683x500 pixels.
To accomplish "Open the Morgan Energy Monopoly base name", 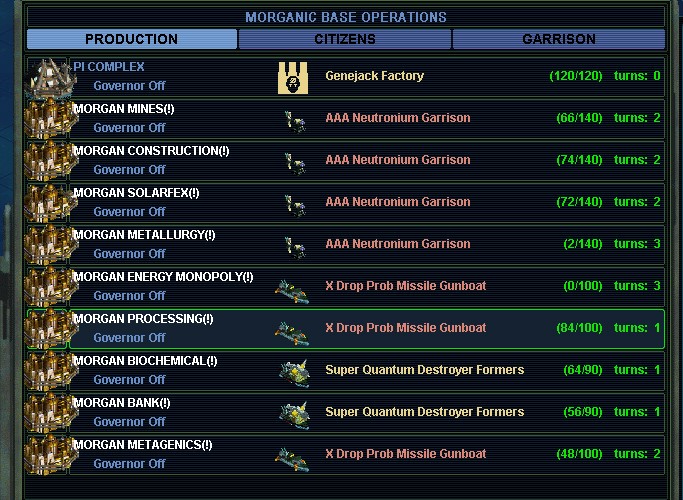I will tap(162, 277).
